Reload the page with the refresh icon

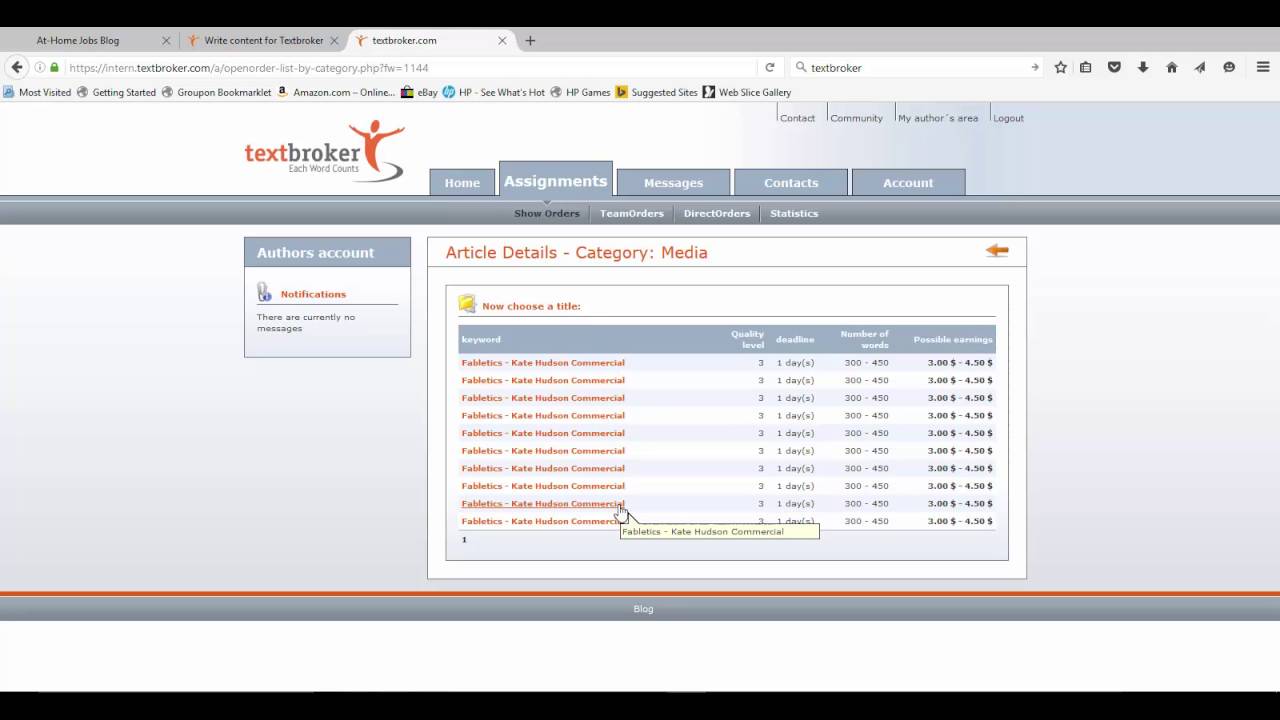(770, 67)
